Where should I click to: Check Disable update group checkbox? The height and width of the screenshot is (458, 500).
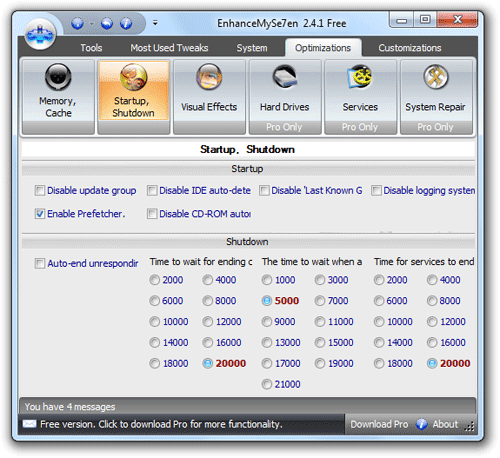point(40,191)
